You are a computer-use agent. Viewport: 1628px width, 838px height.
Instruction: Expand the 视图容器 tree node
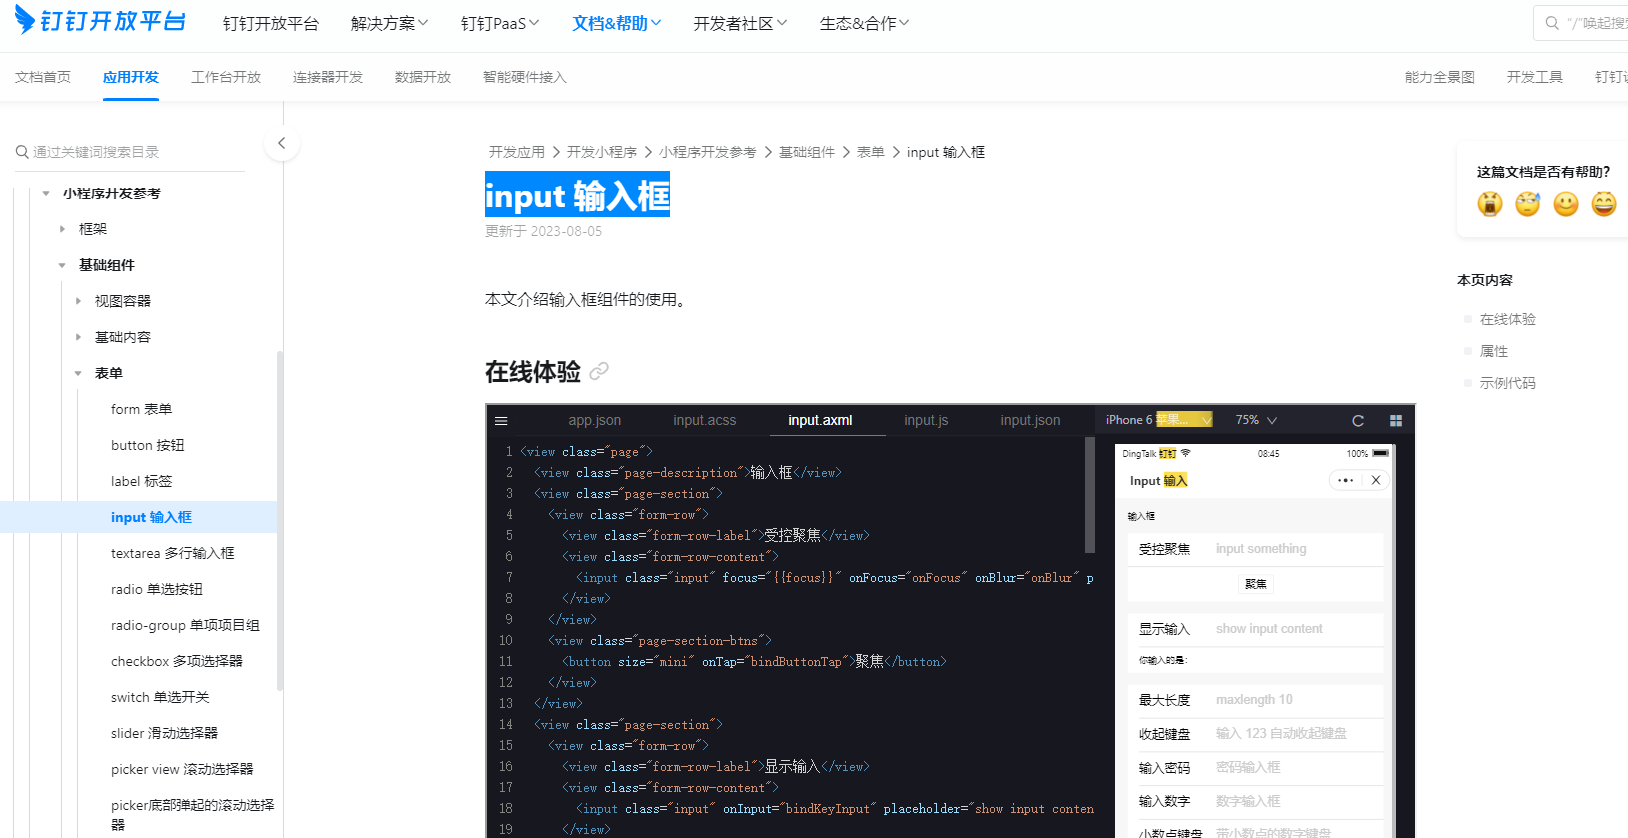[x=78, y=301]
